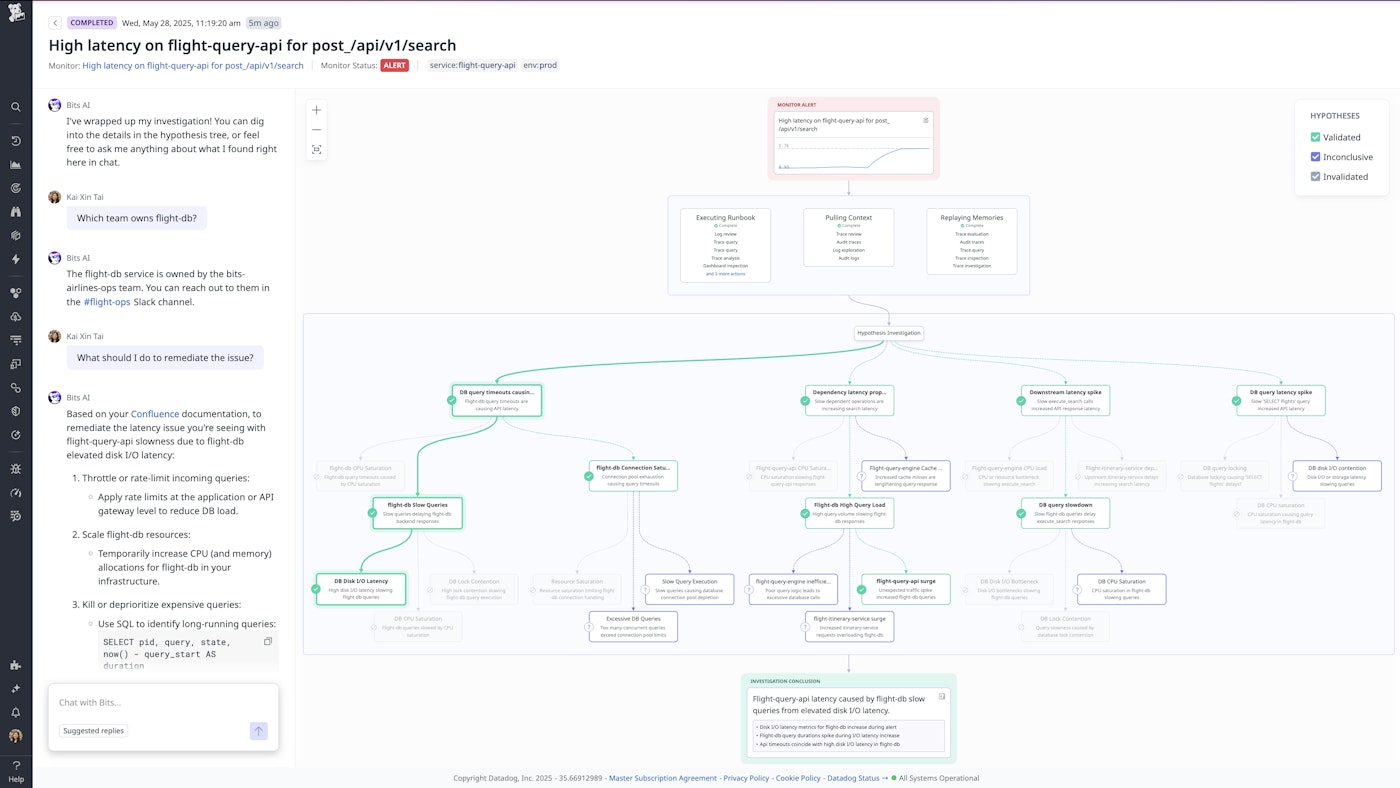Select the Dependency latency propagation node
Image resolution: width=1400 pixels, height=788 pixels.
(x=849, y=400)
